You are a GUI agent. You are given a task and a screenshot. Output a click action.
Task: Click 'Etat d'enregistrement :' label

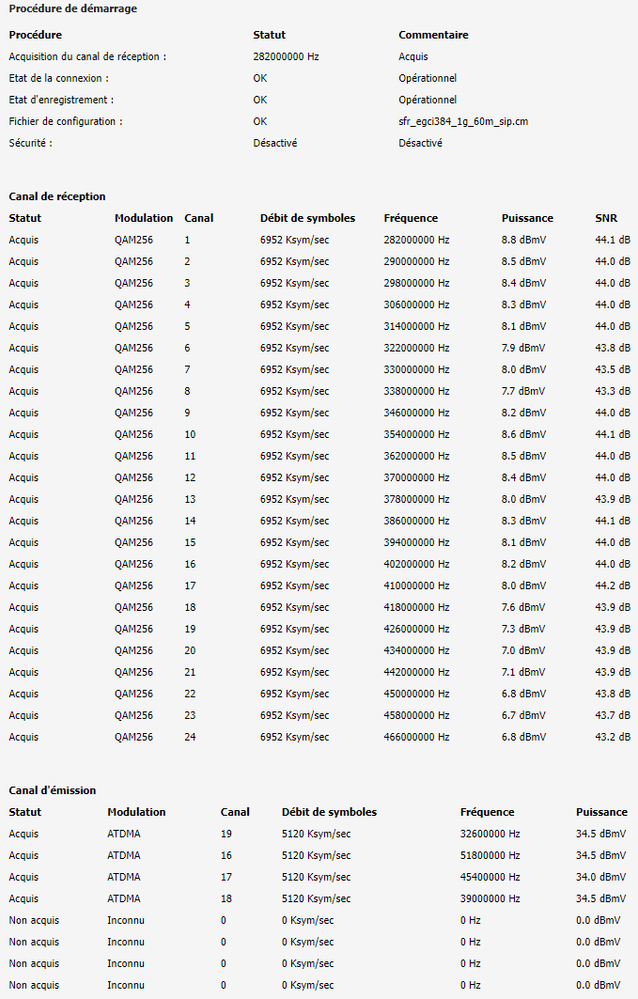tap(60, 100)
